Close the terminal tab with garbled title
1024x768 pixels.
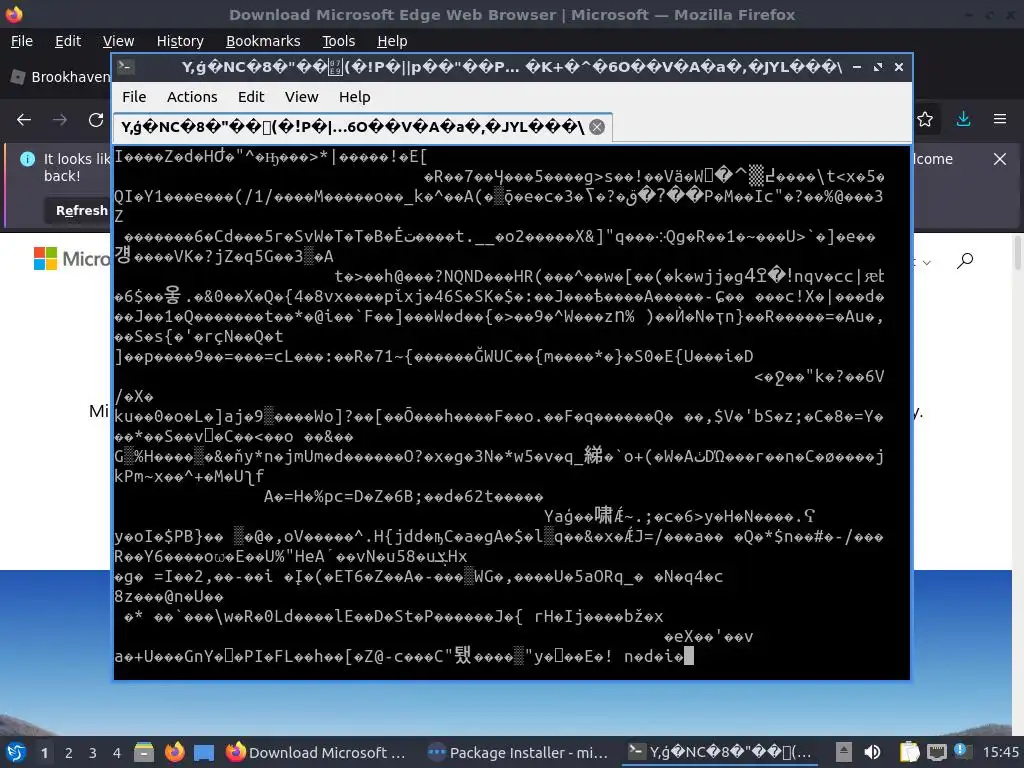point(597,127)
